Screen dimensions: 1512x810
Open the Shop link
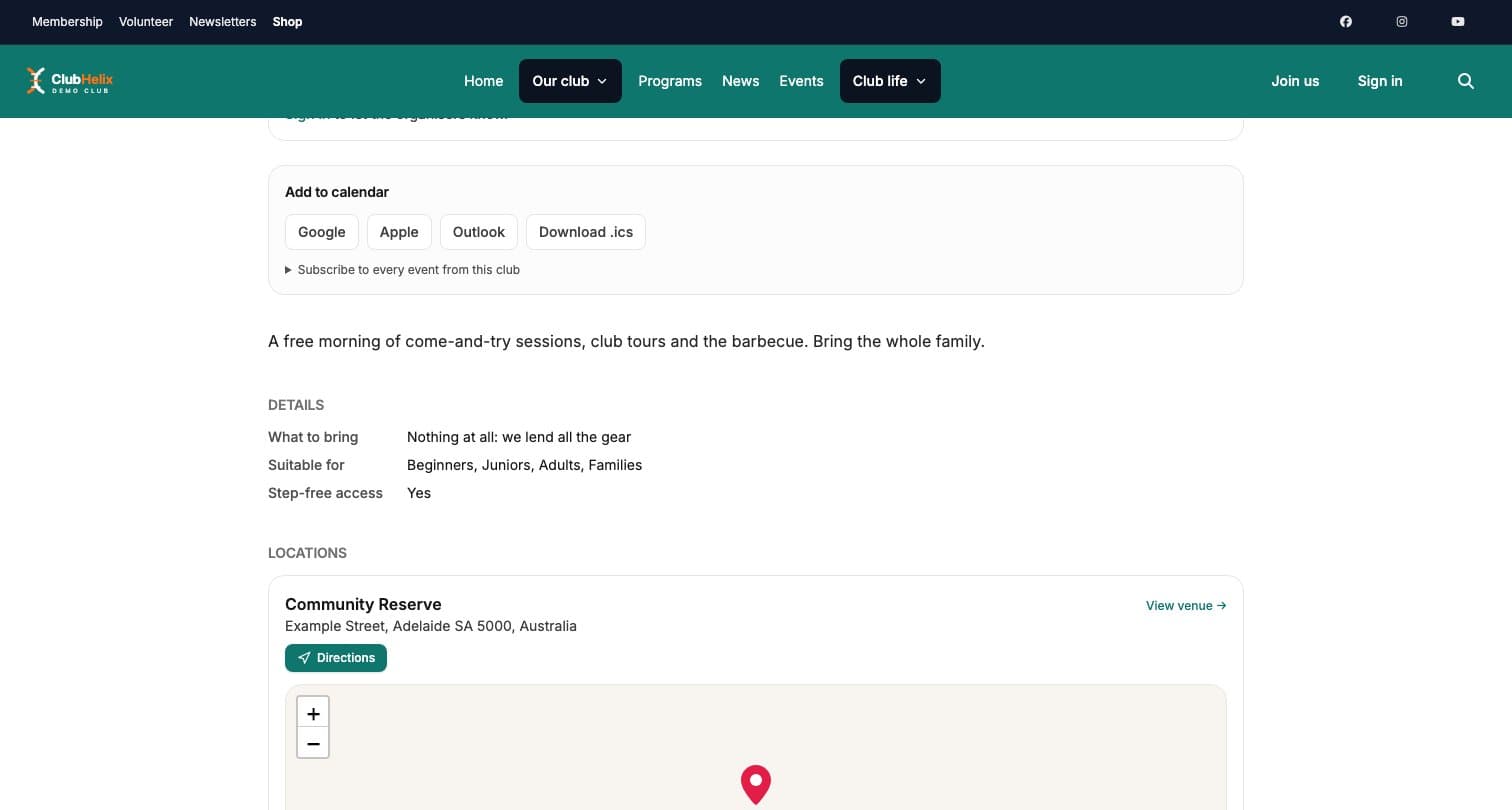pyautogui.click(x=287, y=21)
